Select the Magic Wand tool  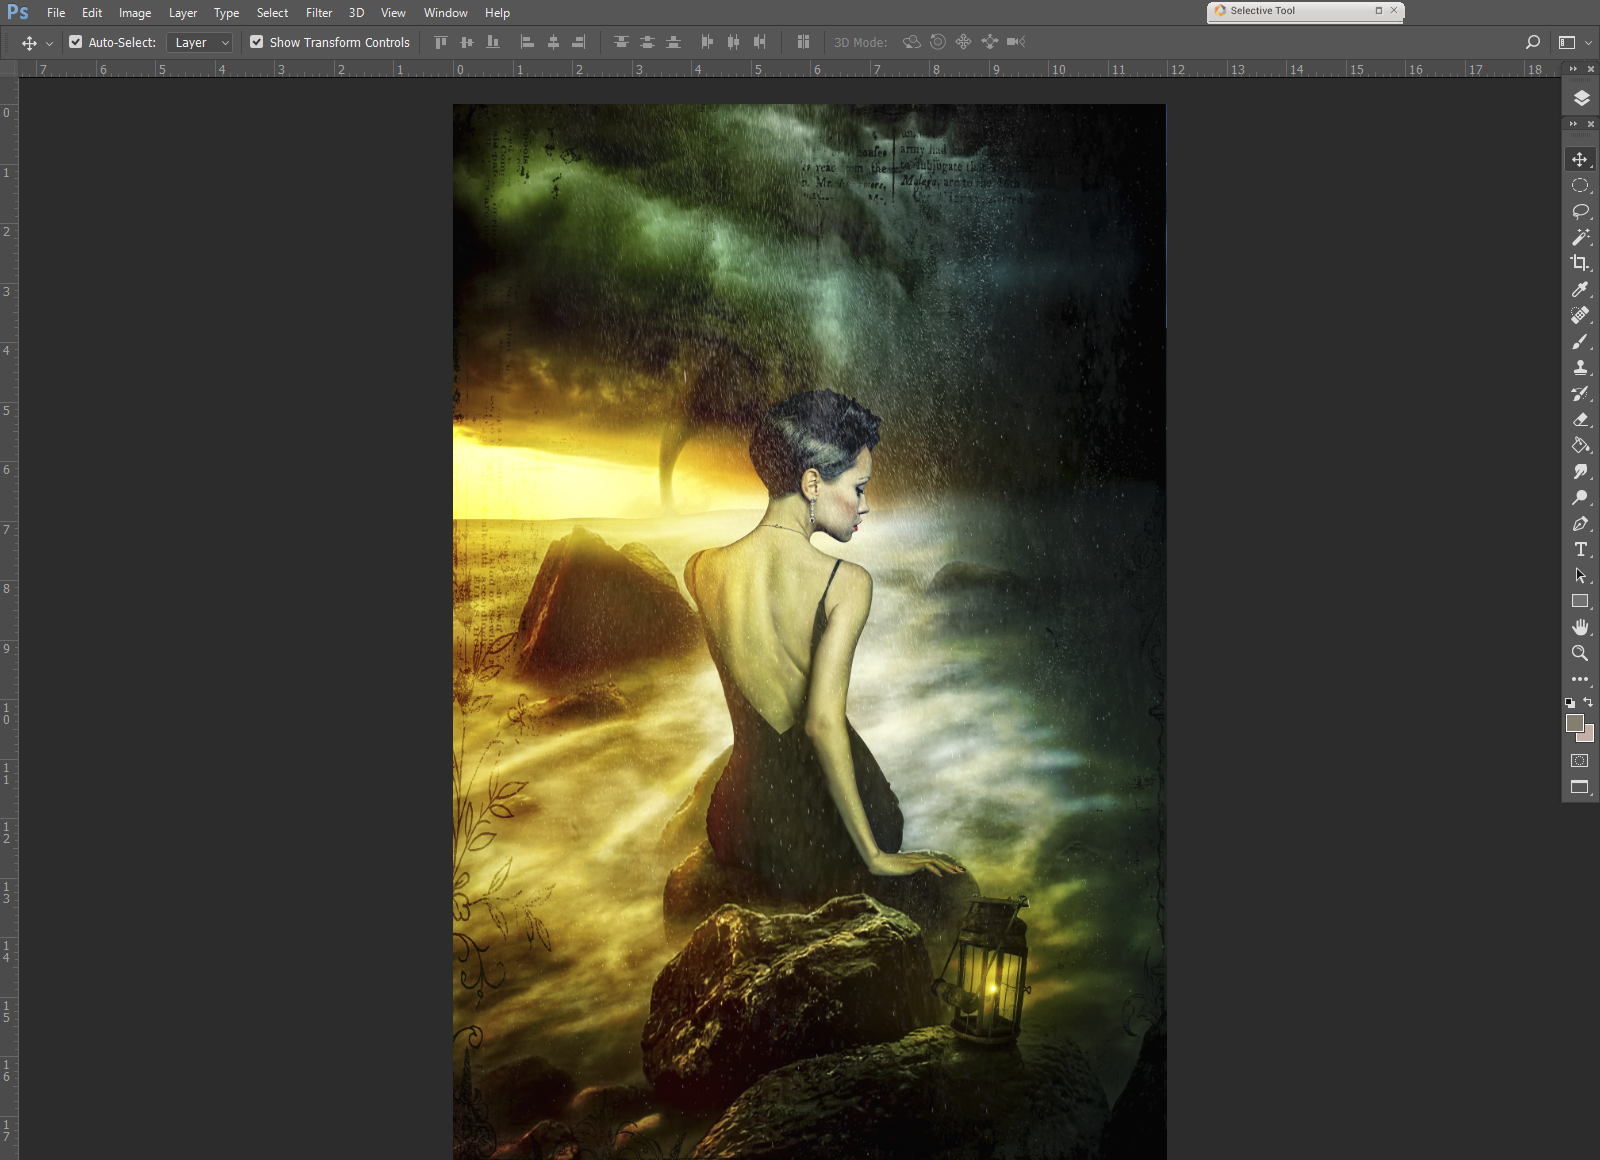(x=1580, y=238)
